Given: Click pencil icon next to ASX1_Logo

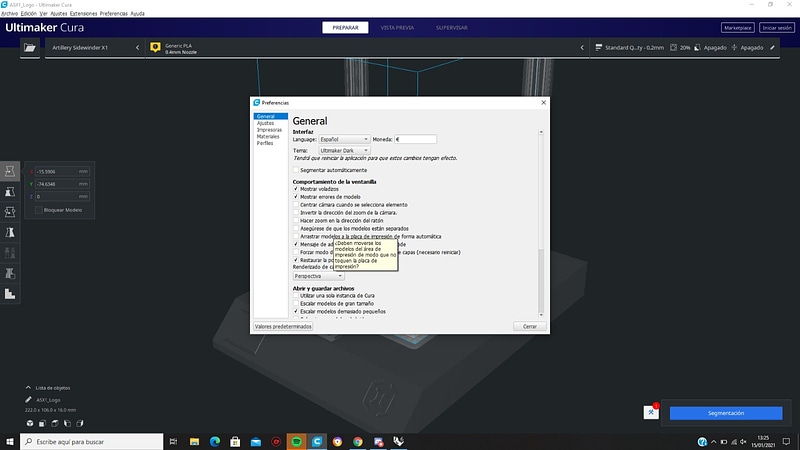Looking at the screenshot, I should tap(28, 399).
